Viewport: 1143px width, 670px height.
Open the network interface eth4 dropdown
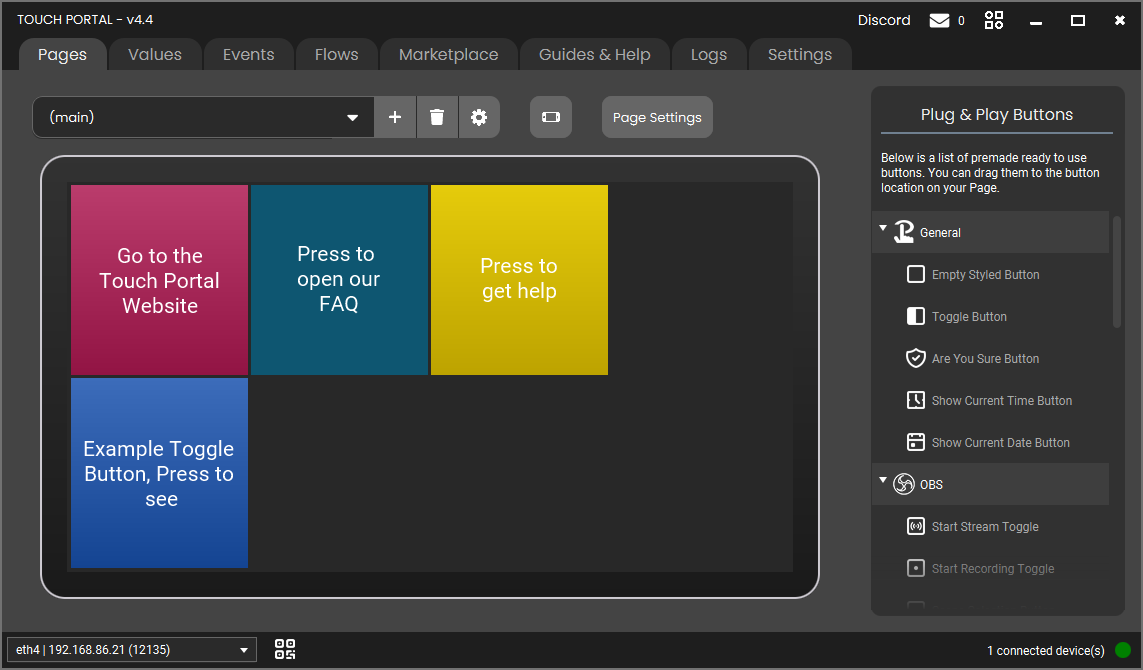(131, 650)
